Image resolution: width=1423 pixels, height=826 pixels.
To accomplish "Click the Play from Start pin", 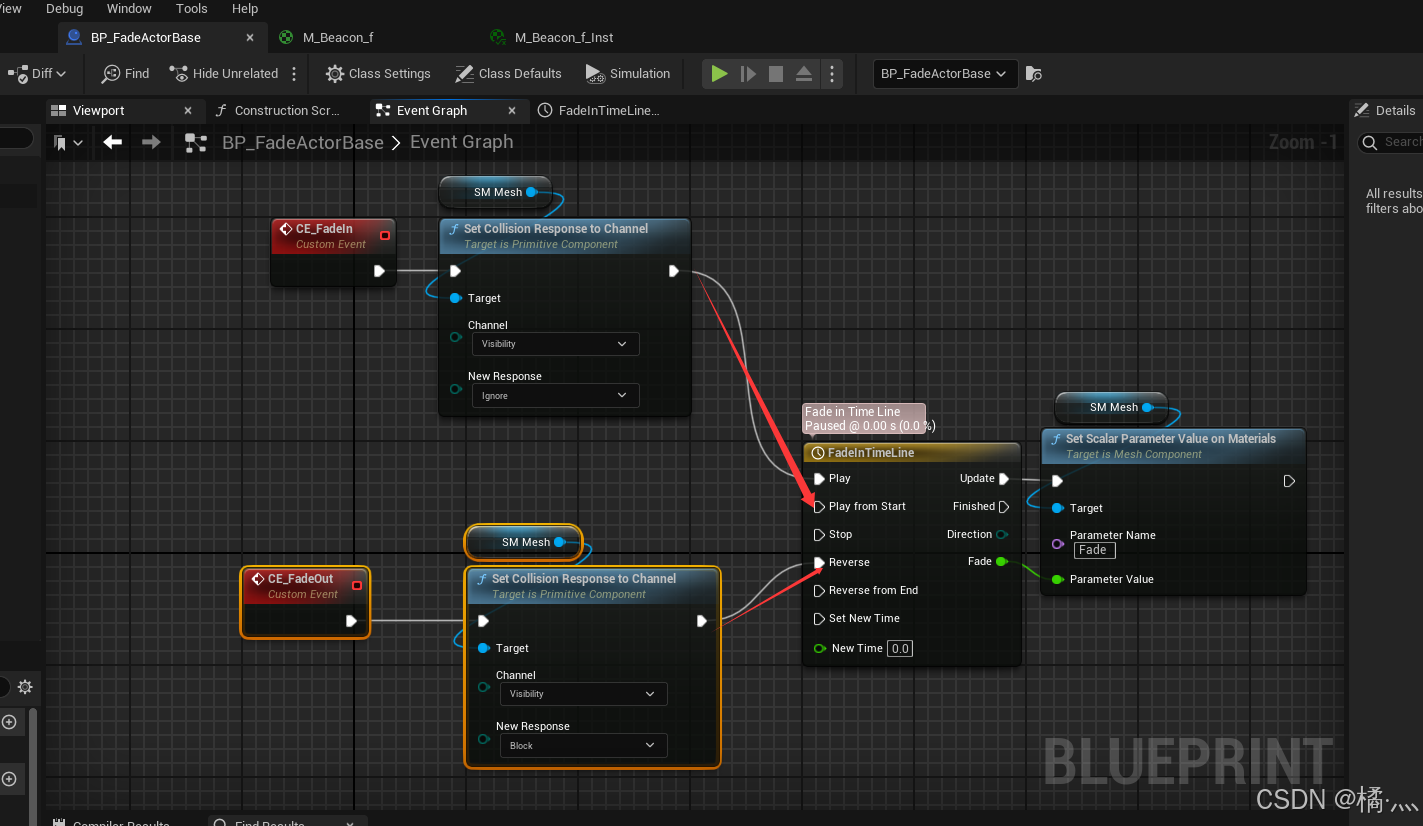I will pos(820,507).
